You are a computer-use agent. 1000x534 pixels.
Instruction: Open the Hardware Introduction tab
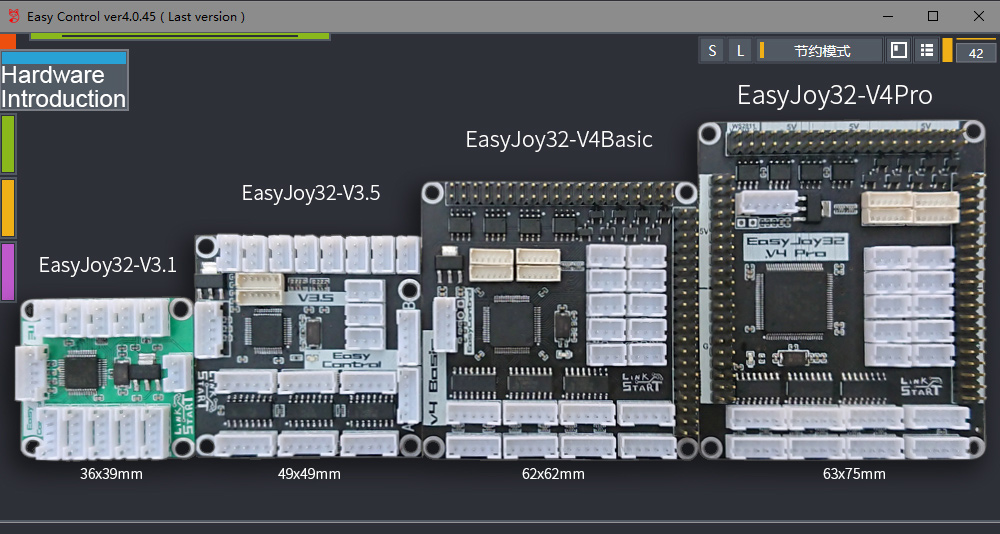coord(64,80)
